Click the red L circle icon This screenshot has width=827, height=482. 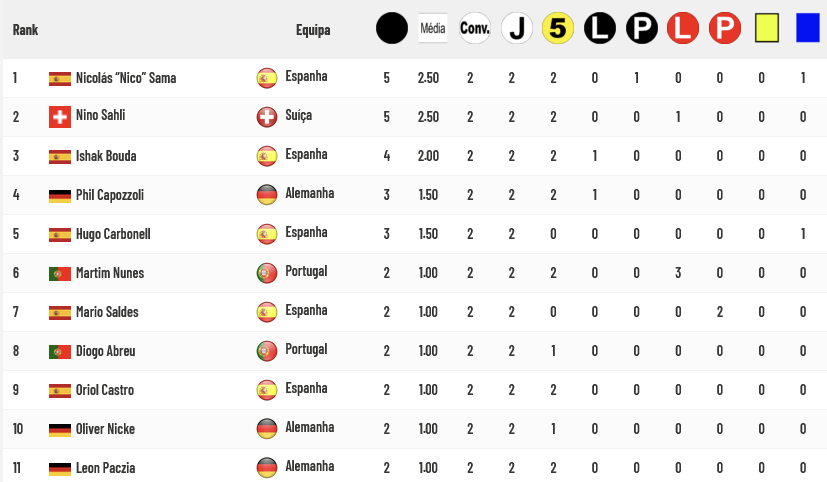pos(683,28)
